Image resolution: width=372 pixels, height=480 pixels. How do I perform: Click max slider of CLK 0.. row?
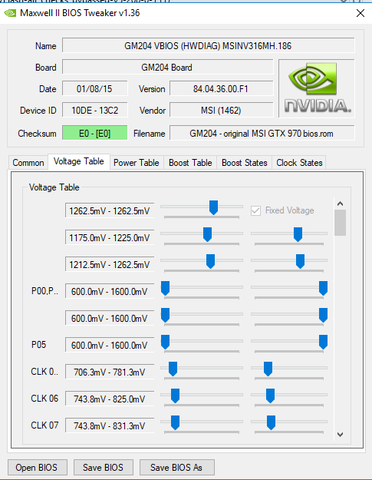(268, 369)
